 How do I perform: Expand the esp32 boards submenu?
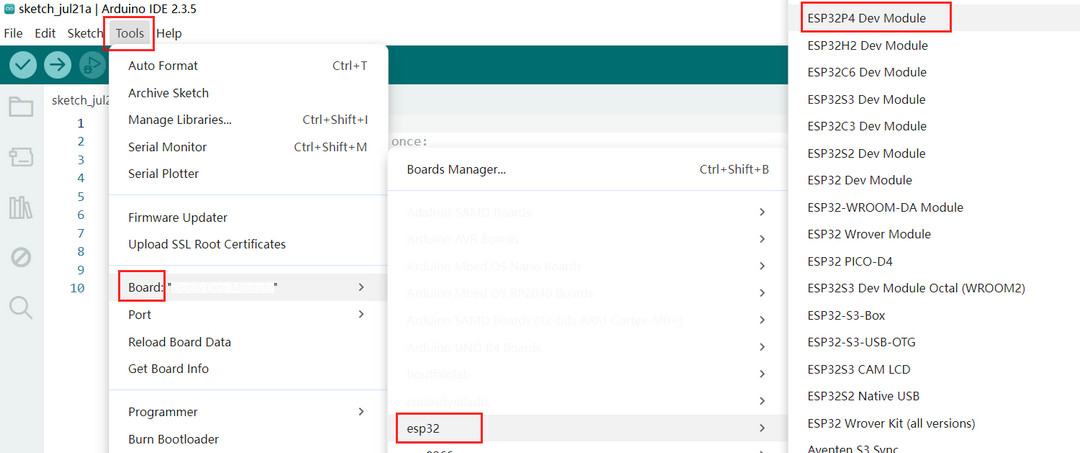point(588,428)
